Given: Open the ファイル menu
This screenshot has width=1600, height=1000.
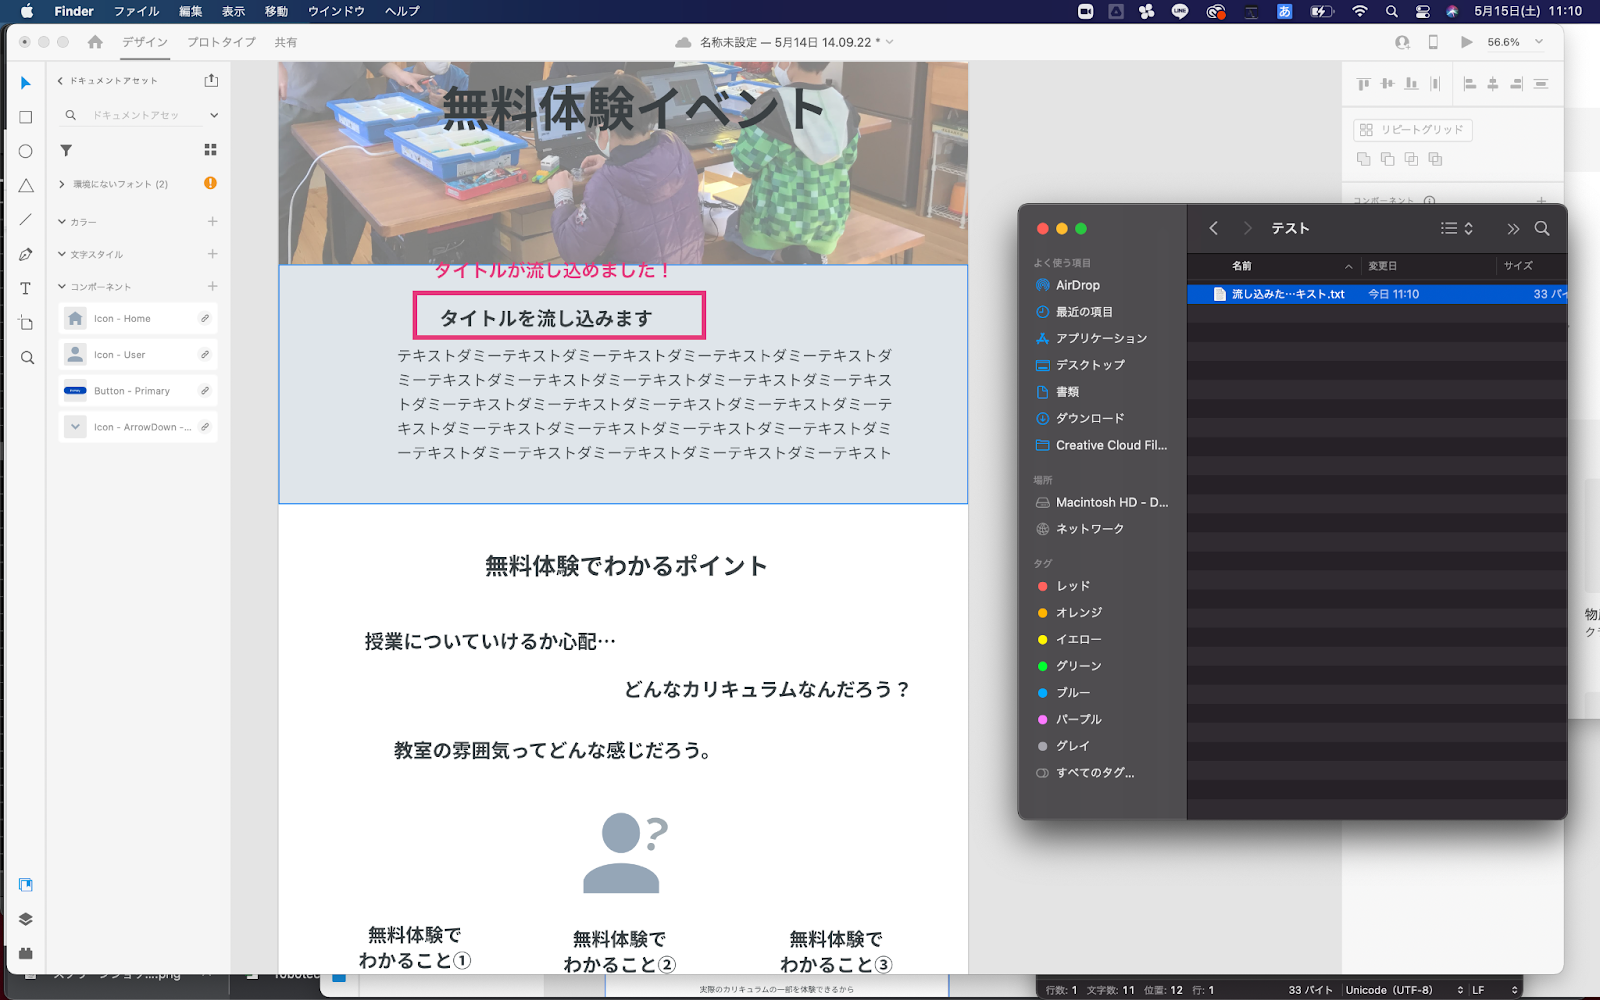Looking at the screenshot, I should click(137, 11).
